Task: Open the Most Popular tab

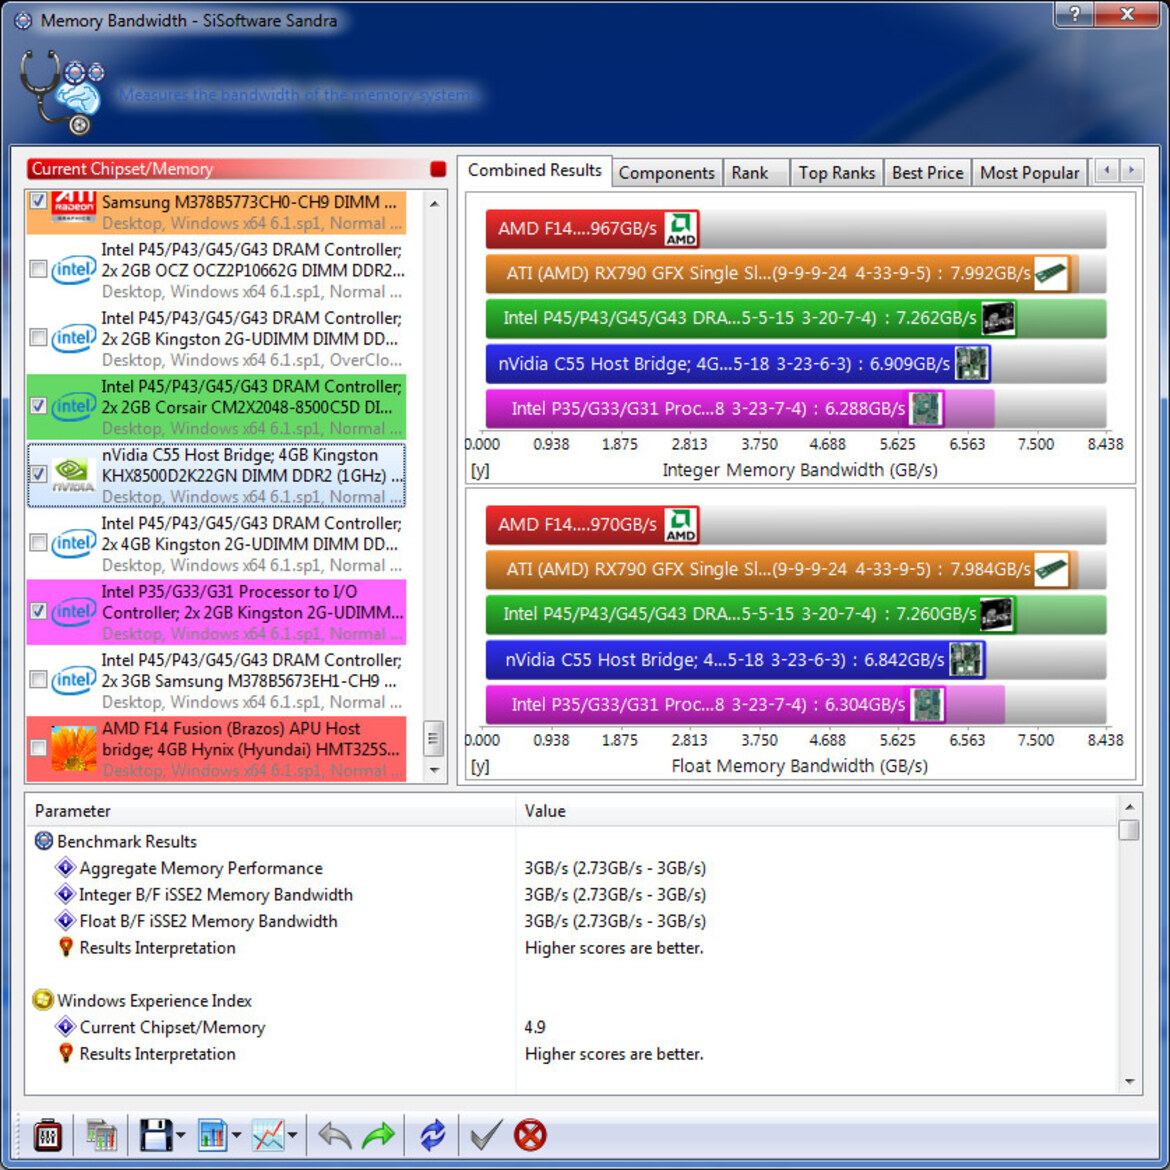Action: [1029, 172]
